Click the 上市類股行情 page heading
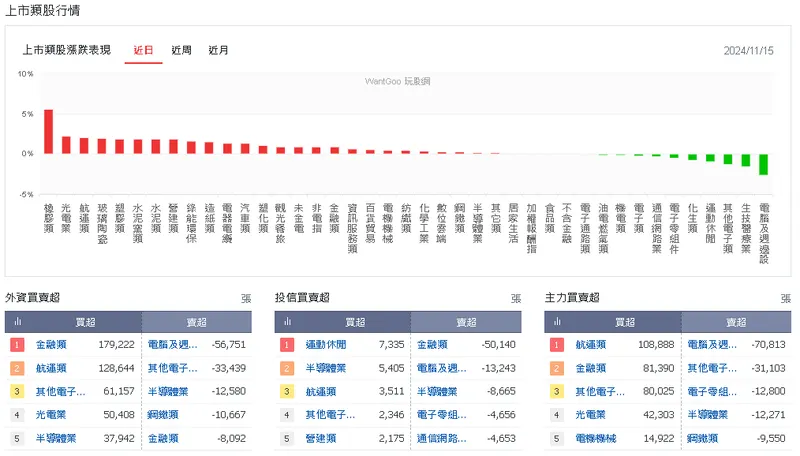800x456 pixels. click(x=42, y=10)
